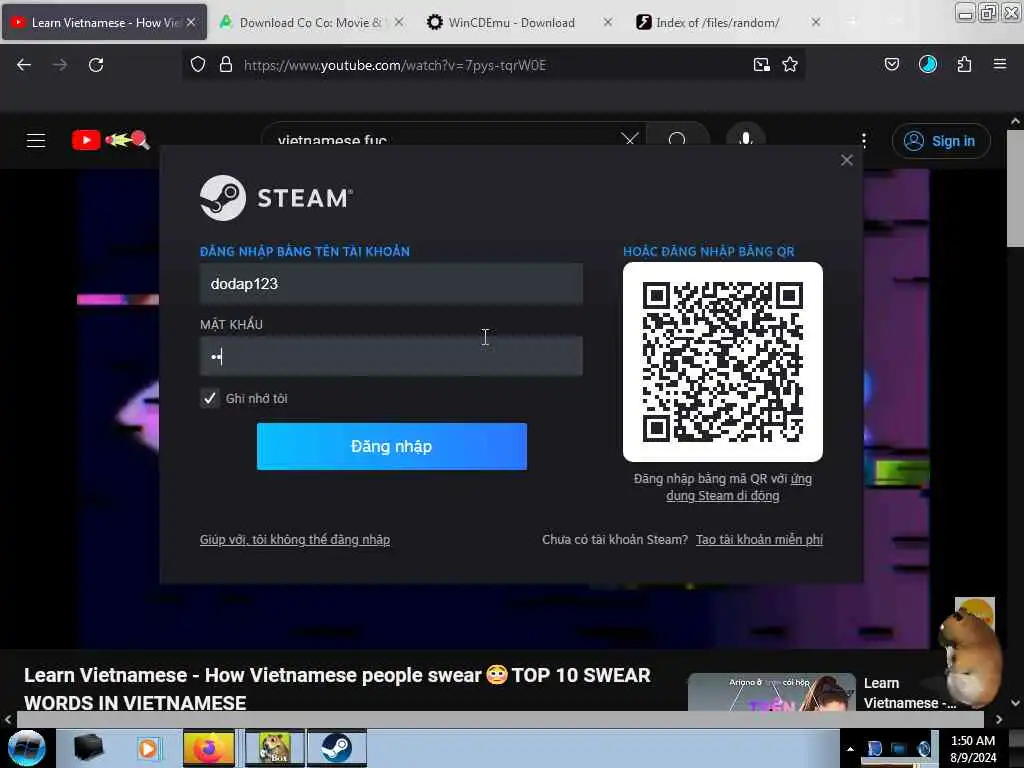
Task: Open the tracking protection shield icon
Action: pos(198,65)
